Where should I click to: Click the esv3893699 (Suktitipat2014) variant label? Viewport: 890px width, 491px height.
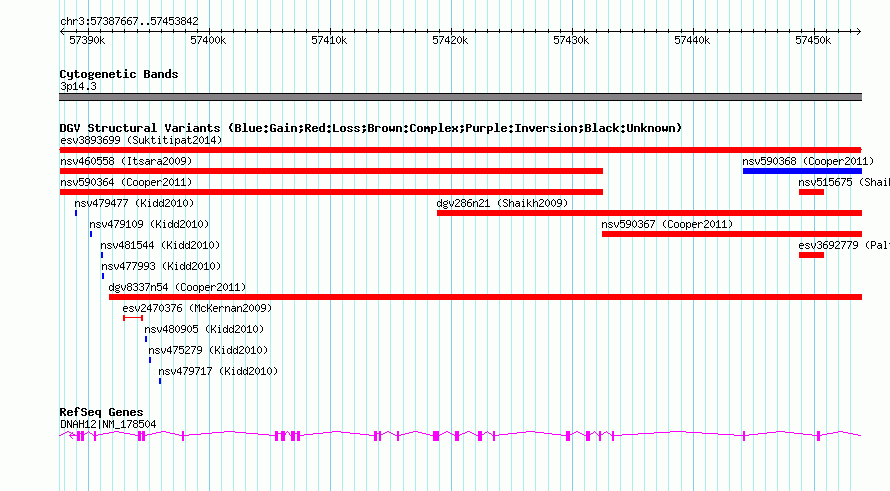pyautogui.click(x=141, y=140)
